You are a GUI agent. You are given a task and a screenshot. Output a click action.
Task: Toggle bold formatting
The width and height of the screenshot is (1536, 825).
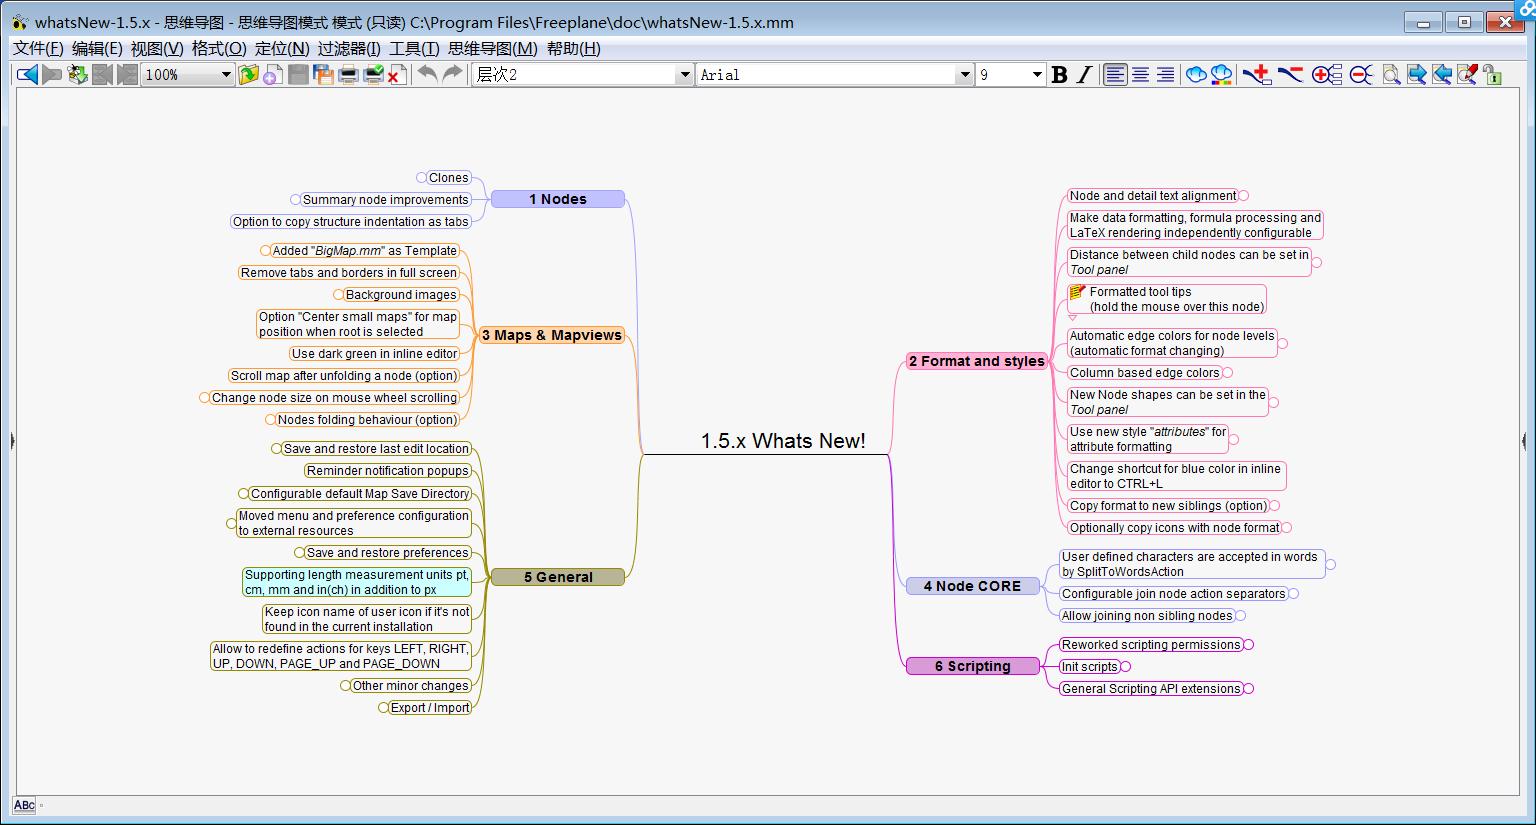1059,74
